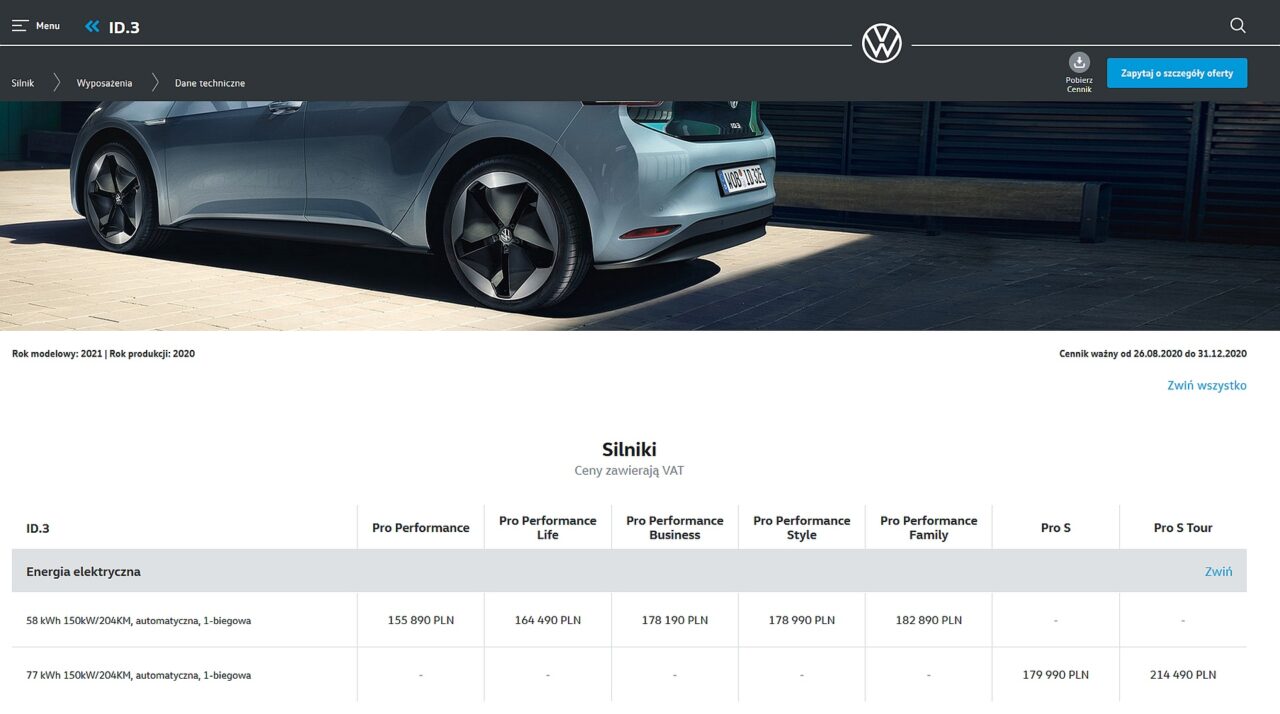Click the ID.3 table header cell

(x=184, y=528)
